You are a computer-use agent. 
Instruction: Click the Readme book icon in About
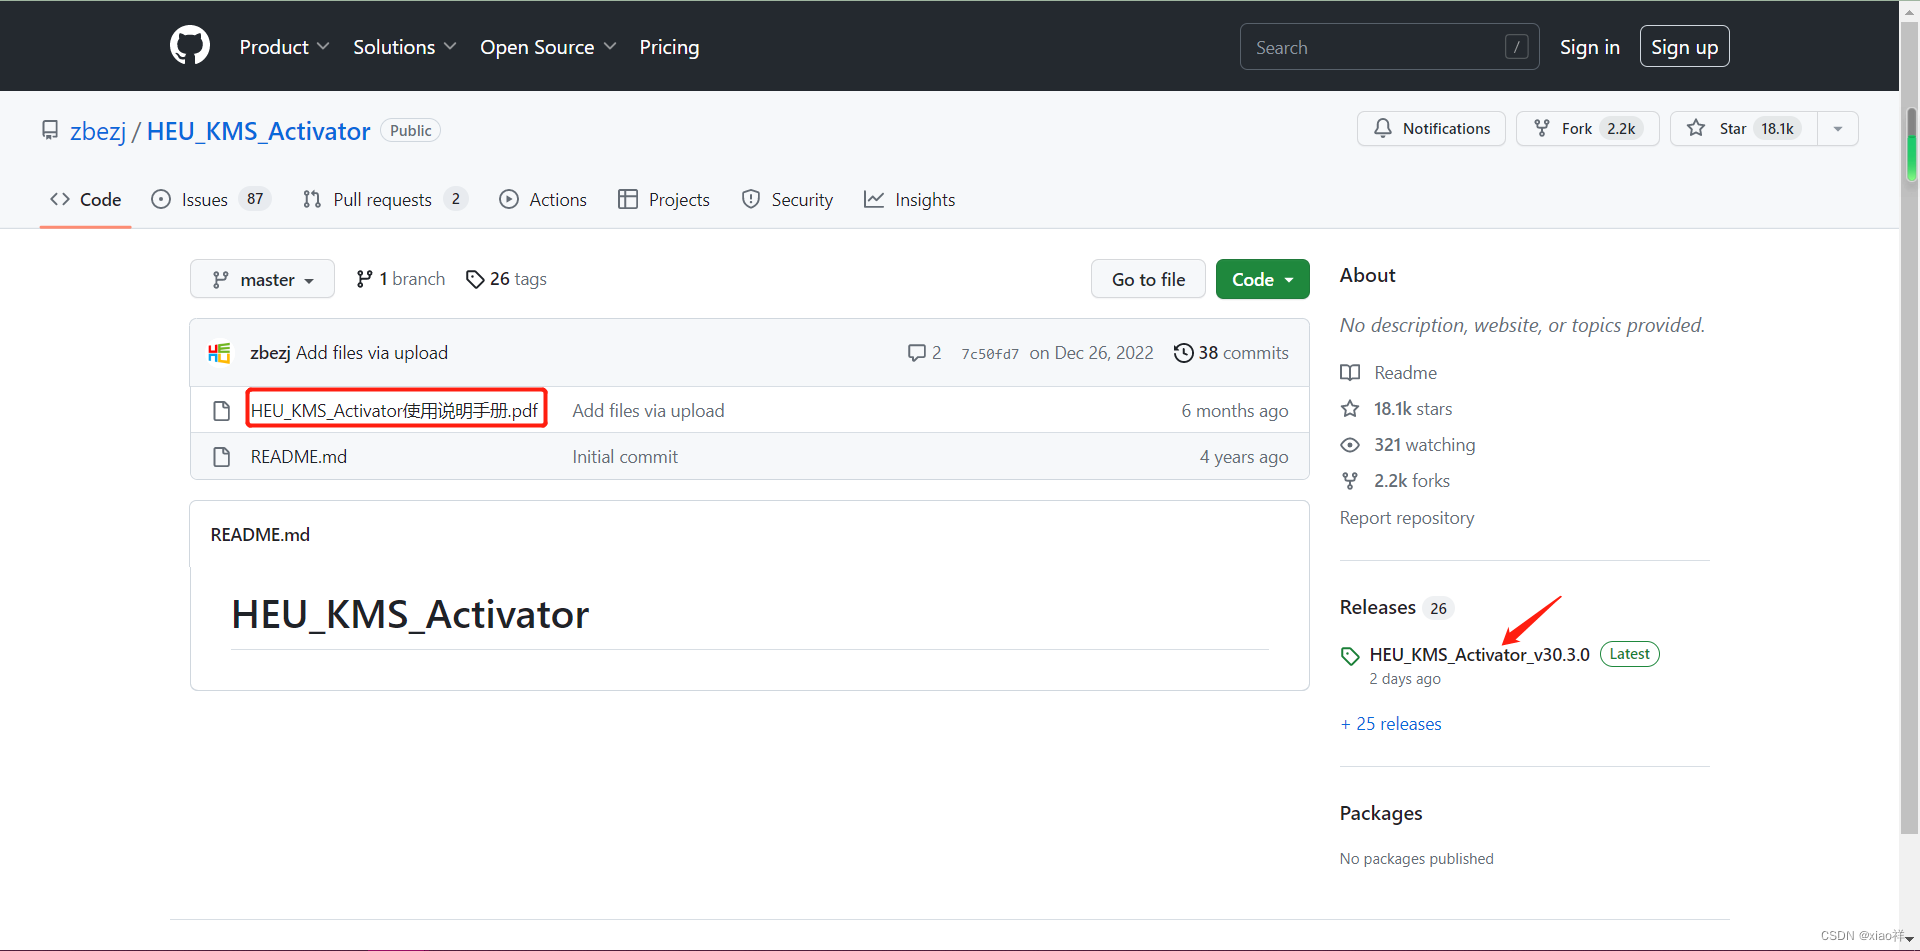point(1350,373)
